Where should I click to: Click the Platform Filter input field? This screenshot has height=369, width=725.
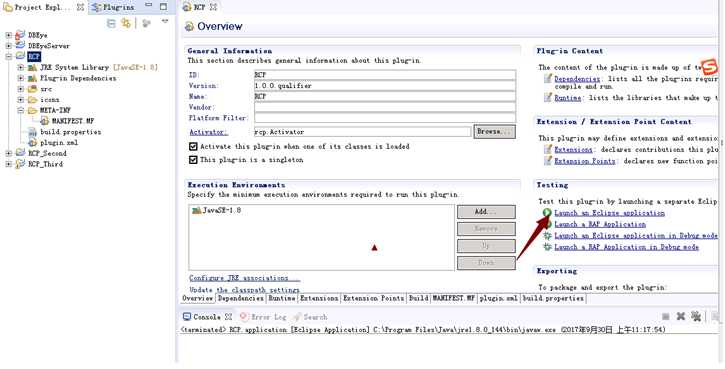pyautogui.click(x=385, y=117)
